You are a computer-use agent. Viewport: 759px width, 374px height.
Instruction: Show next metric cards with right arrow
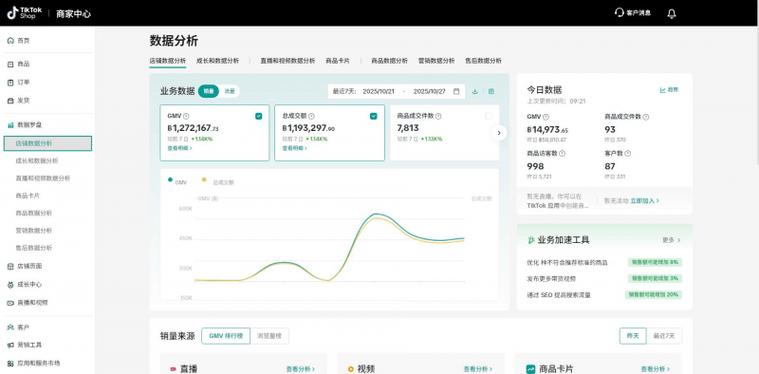[499, 133]
